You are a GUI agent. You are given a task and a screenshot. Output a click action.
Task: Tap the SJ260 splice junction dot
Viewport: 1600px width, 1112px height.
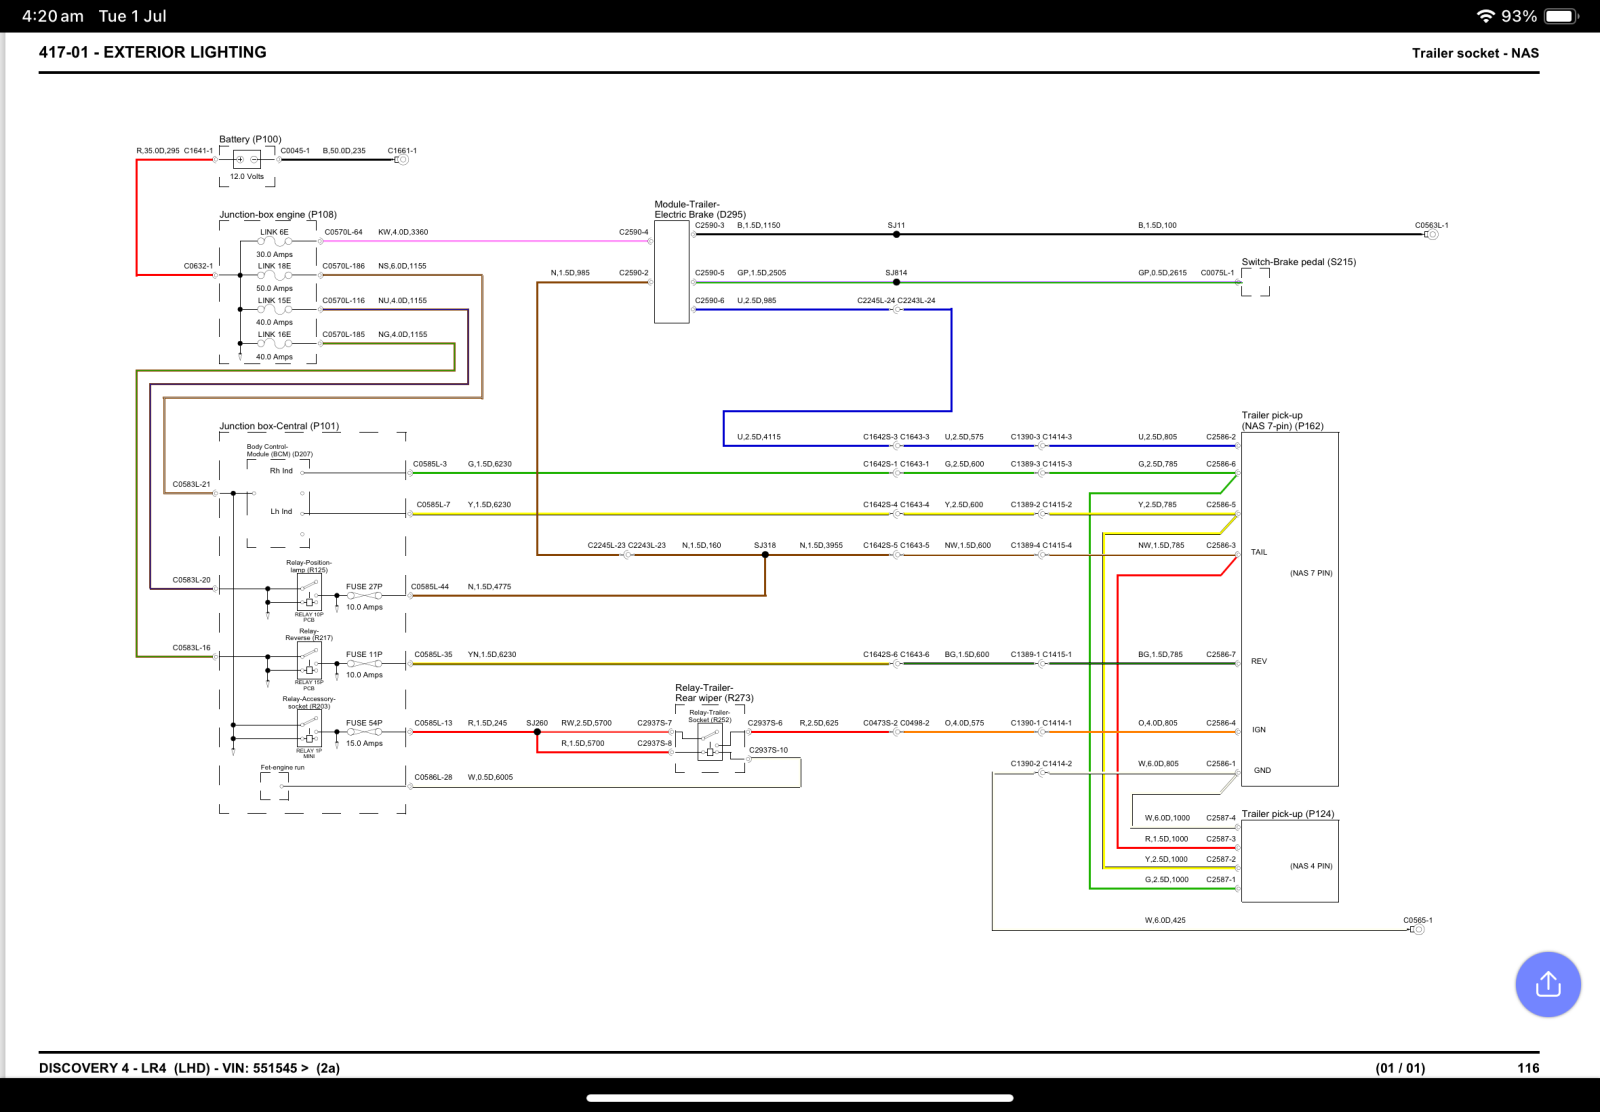537,732
